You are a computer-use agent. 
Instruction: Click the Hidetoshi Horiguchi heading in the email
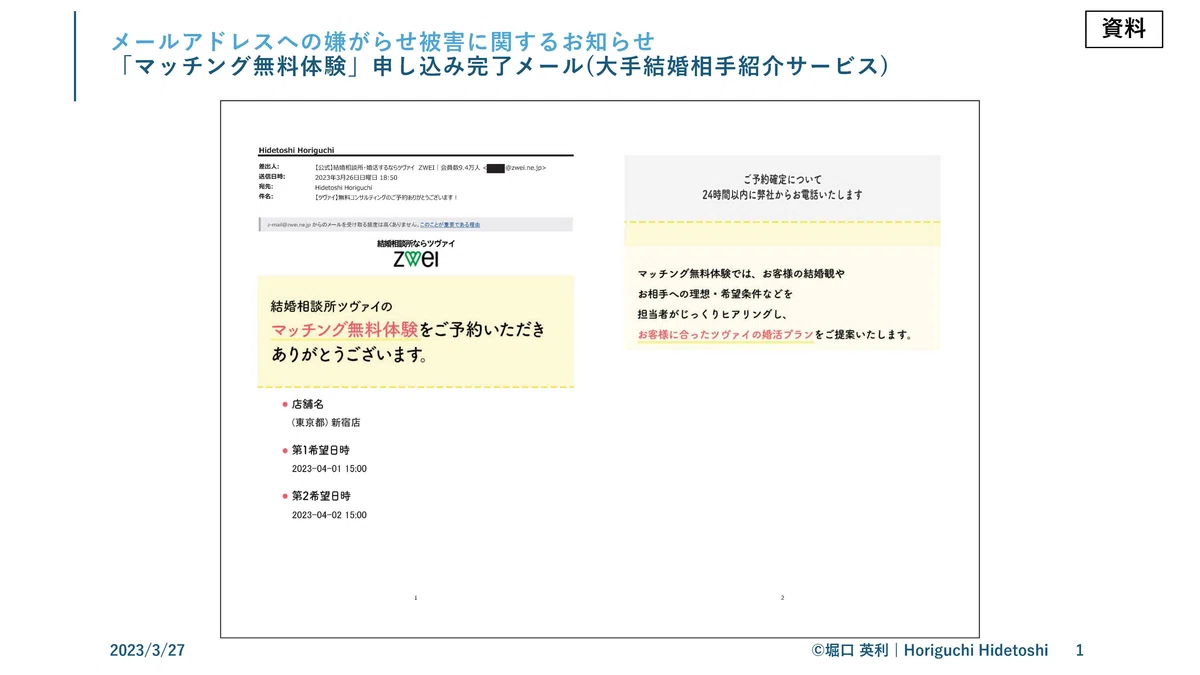[x=297, y=149]
